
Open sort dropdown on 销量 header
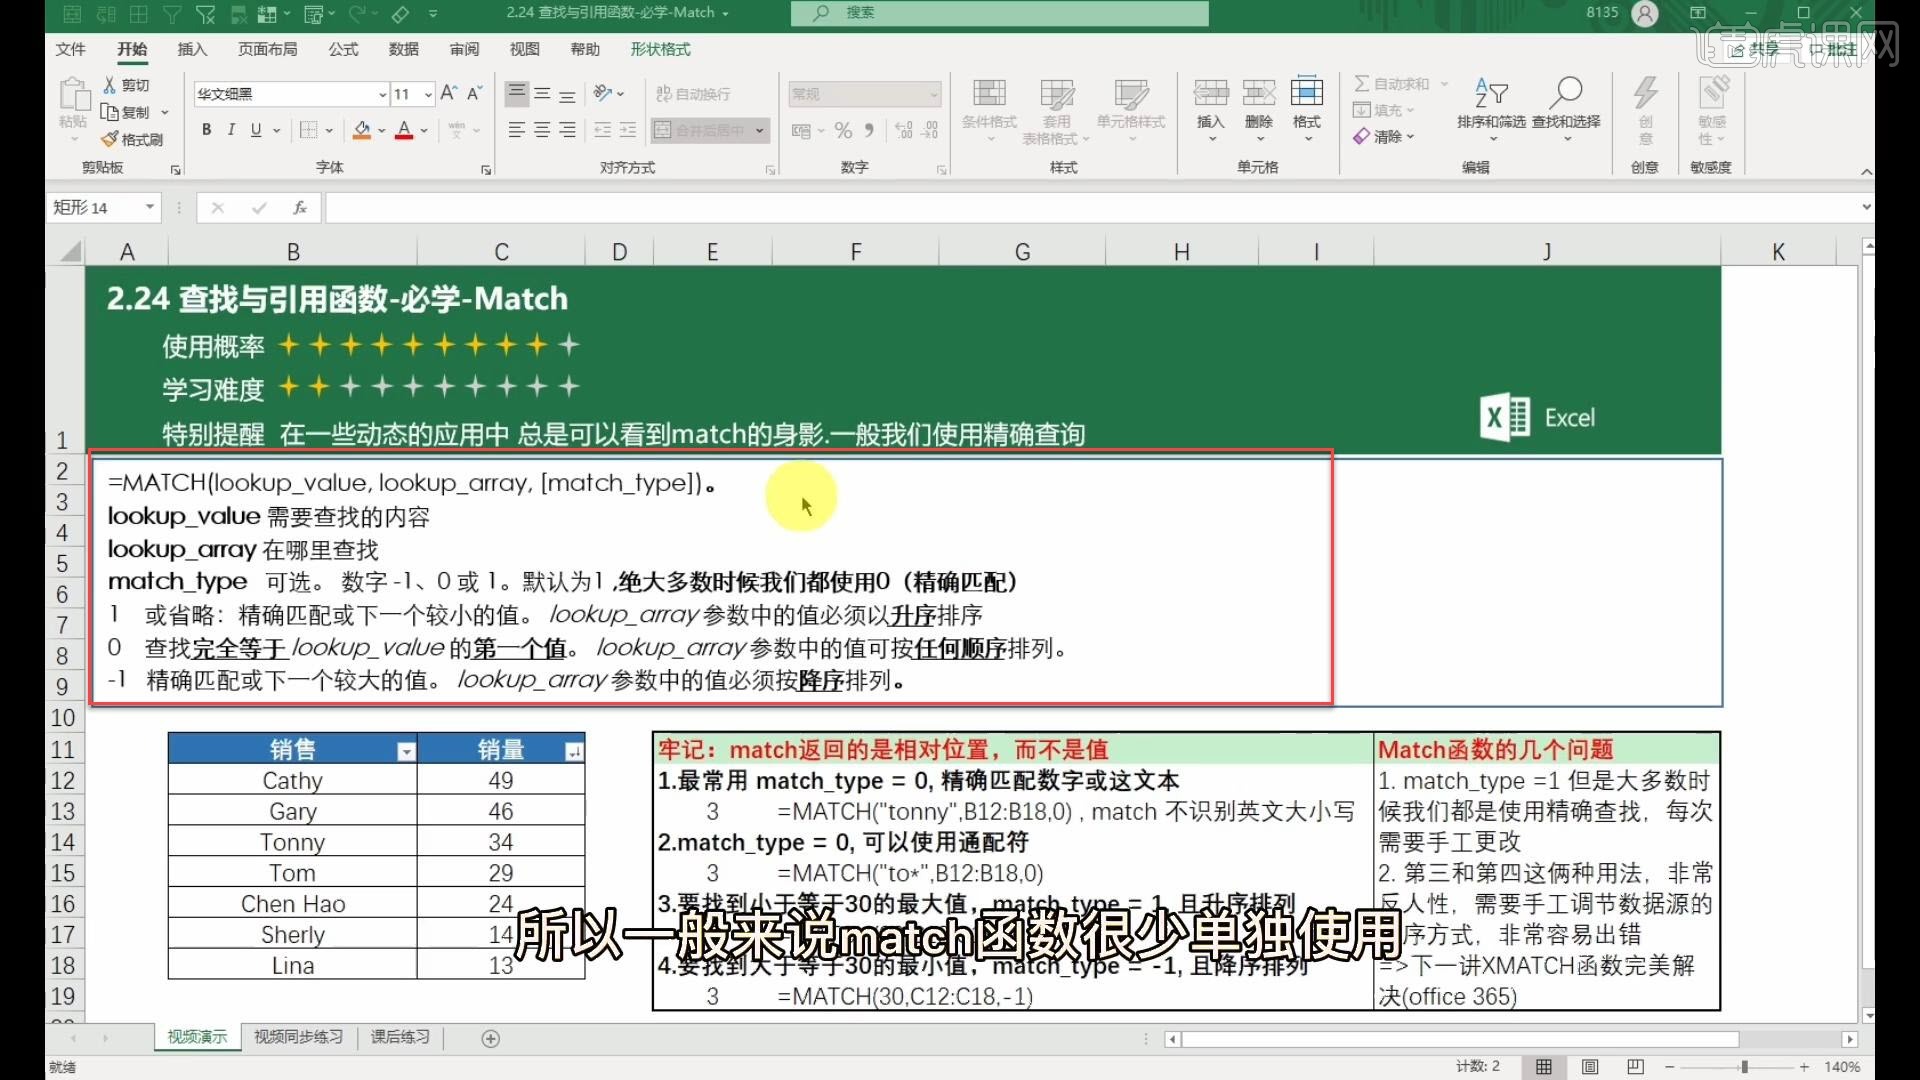point(574,752)
